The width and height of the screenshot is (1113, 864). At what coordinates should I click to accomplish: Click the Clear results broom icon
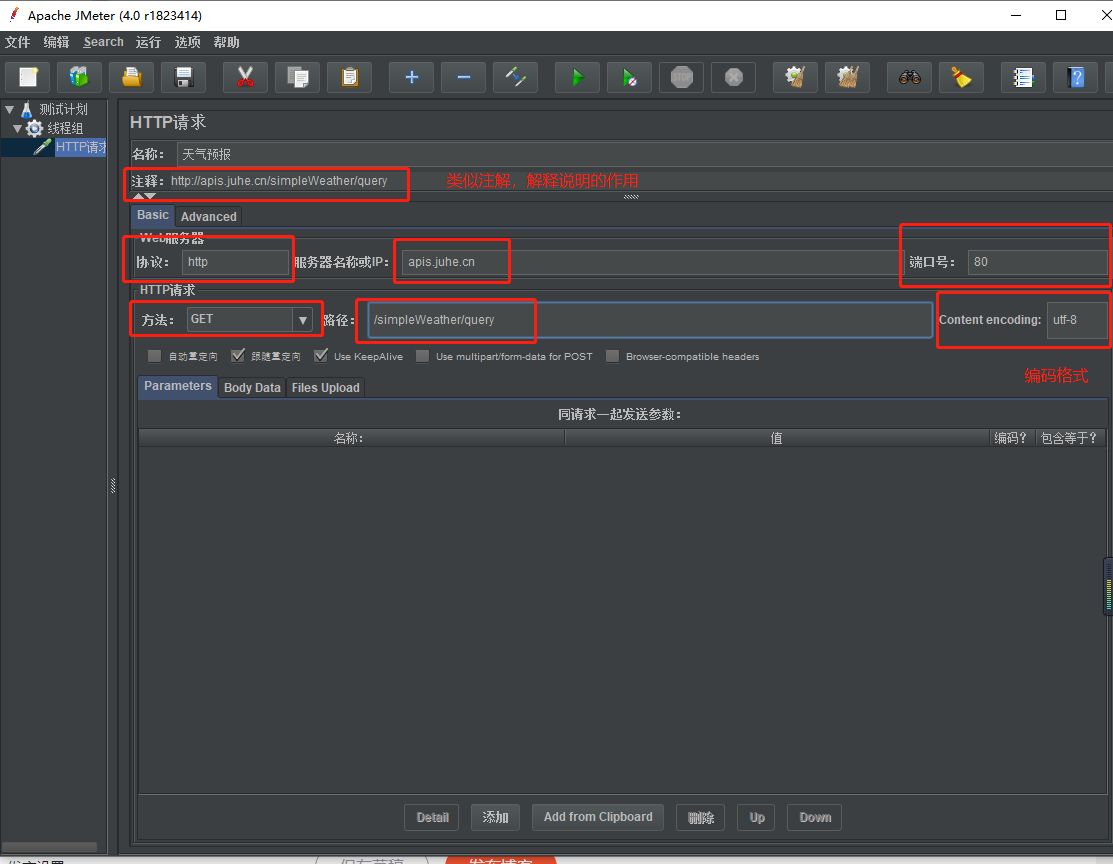click(x=795, y=77)
